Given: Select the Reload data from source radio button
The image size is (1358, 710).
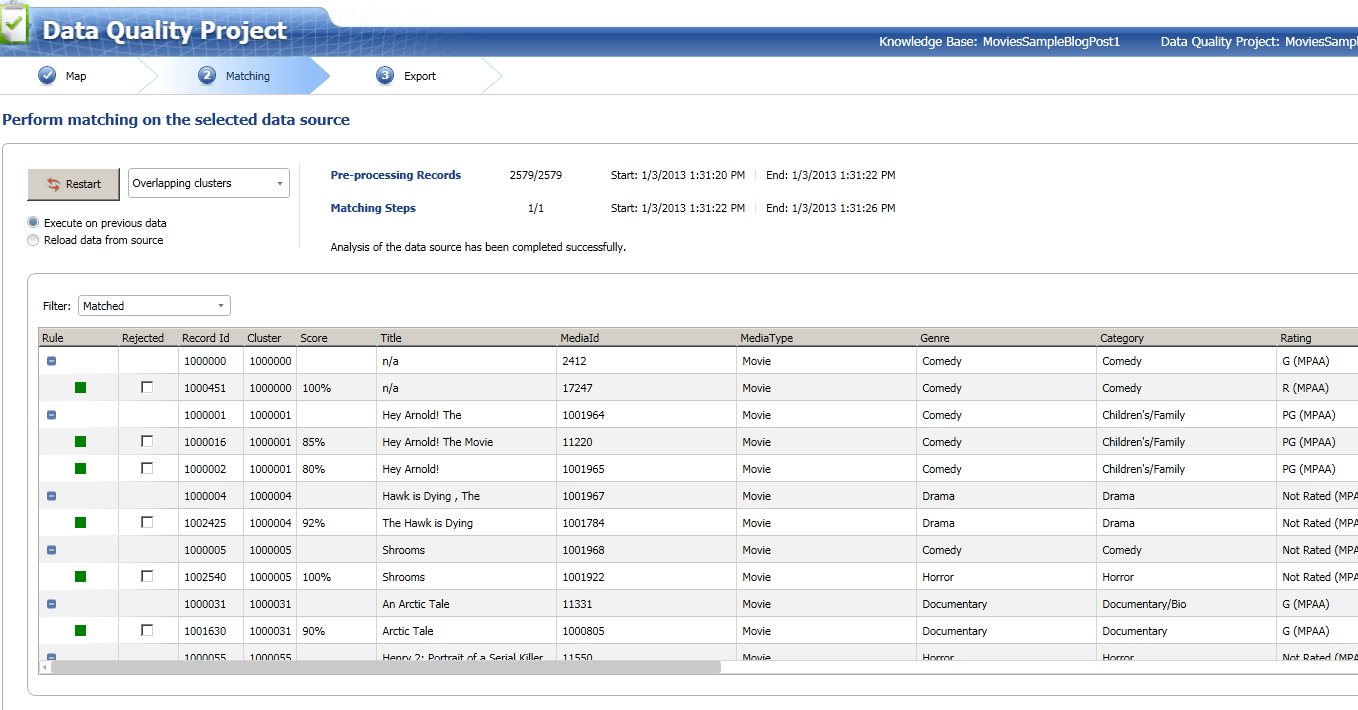Looking at the screenshot, I should 32,240.
